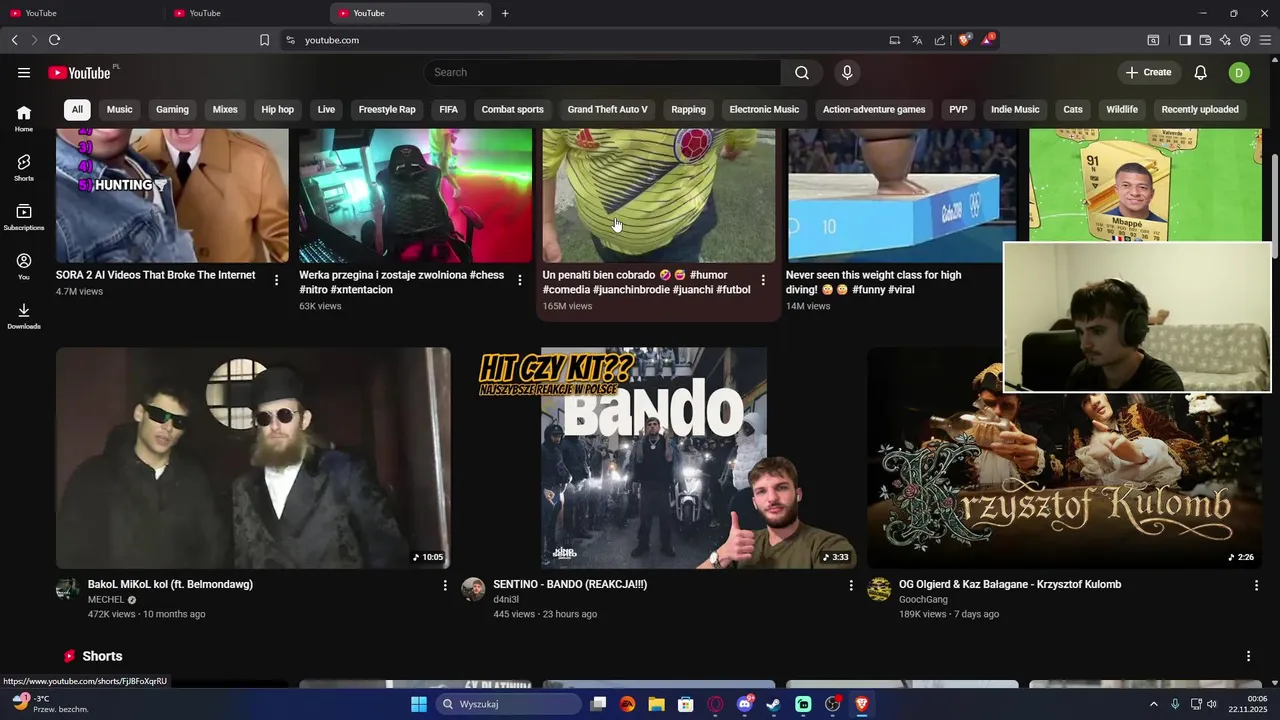Click the share page icon
Image resolution: width=1280 pixels, height=720 pixels.
[x=940, y=40]
